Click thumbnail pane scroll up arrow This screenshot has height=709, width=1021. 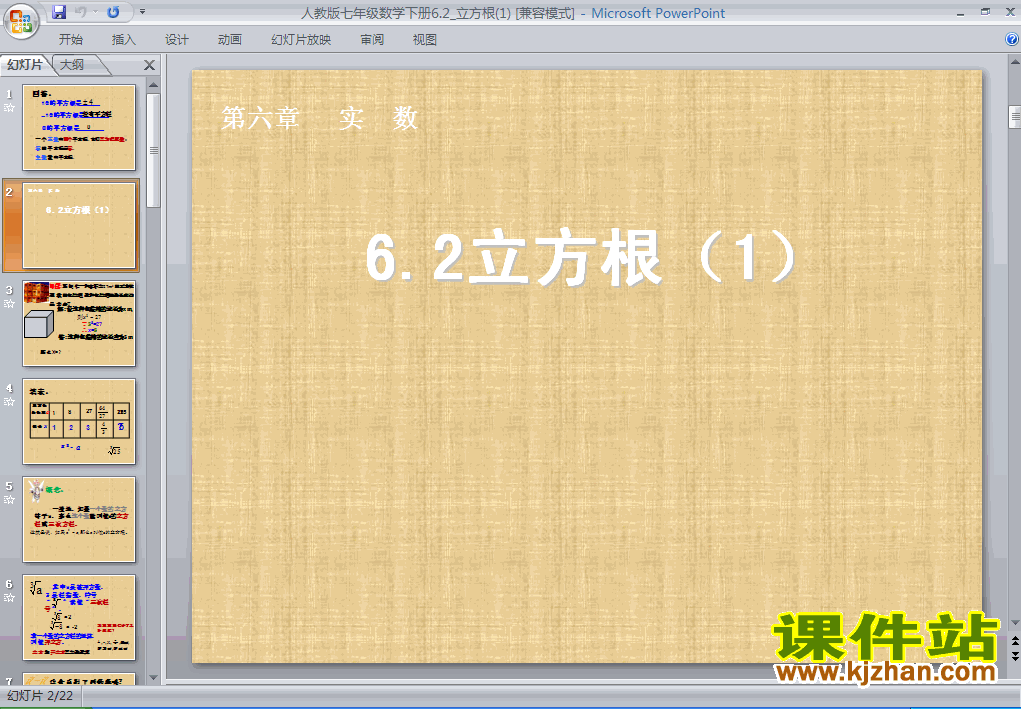pyautogui.click(x=154, y=85)
